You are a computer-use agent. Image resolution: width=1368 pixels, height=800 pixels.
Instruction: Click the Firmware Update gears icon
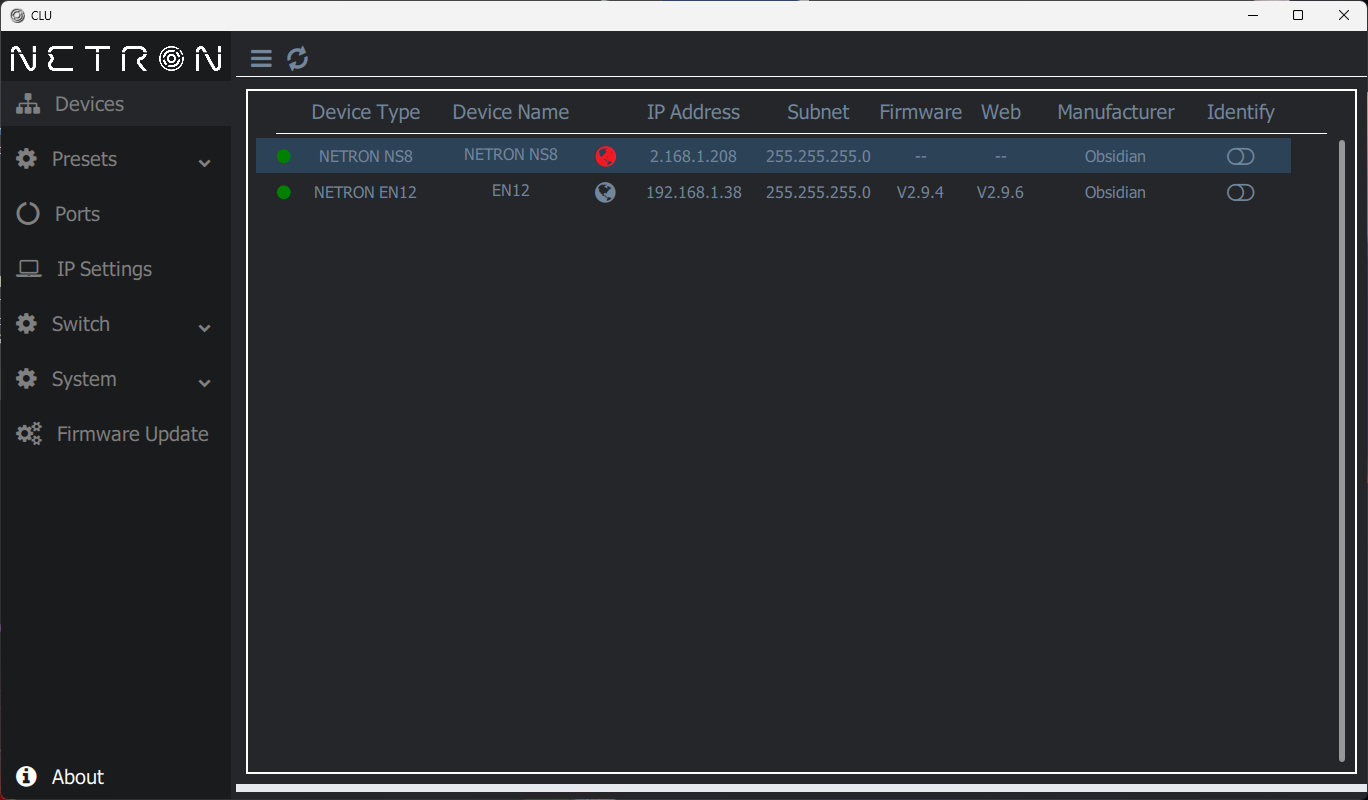(29, 434)
